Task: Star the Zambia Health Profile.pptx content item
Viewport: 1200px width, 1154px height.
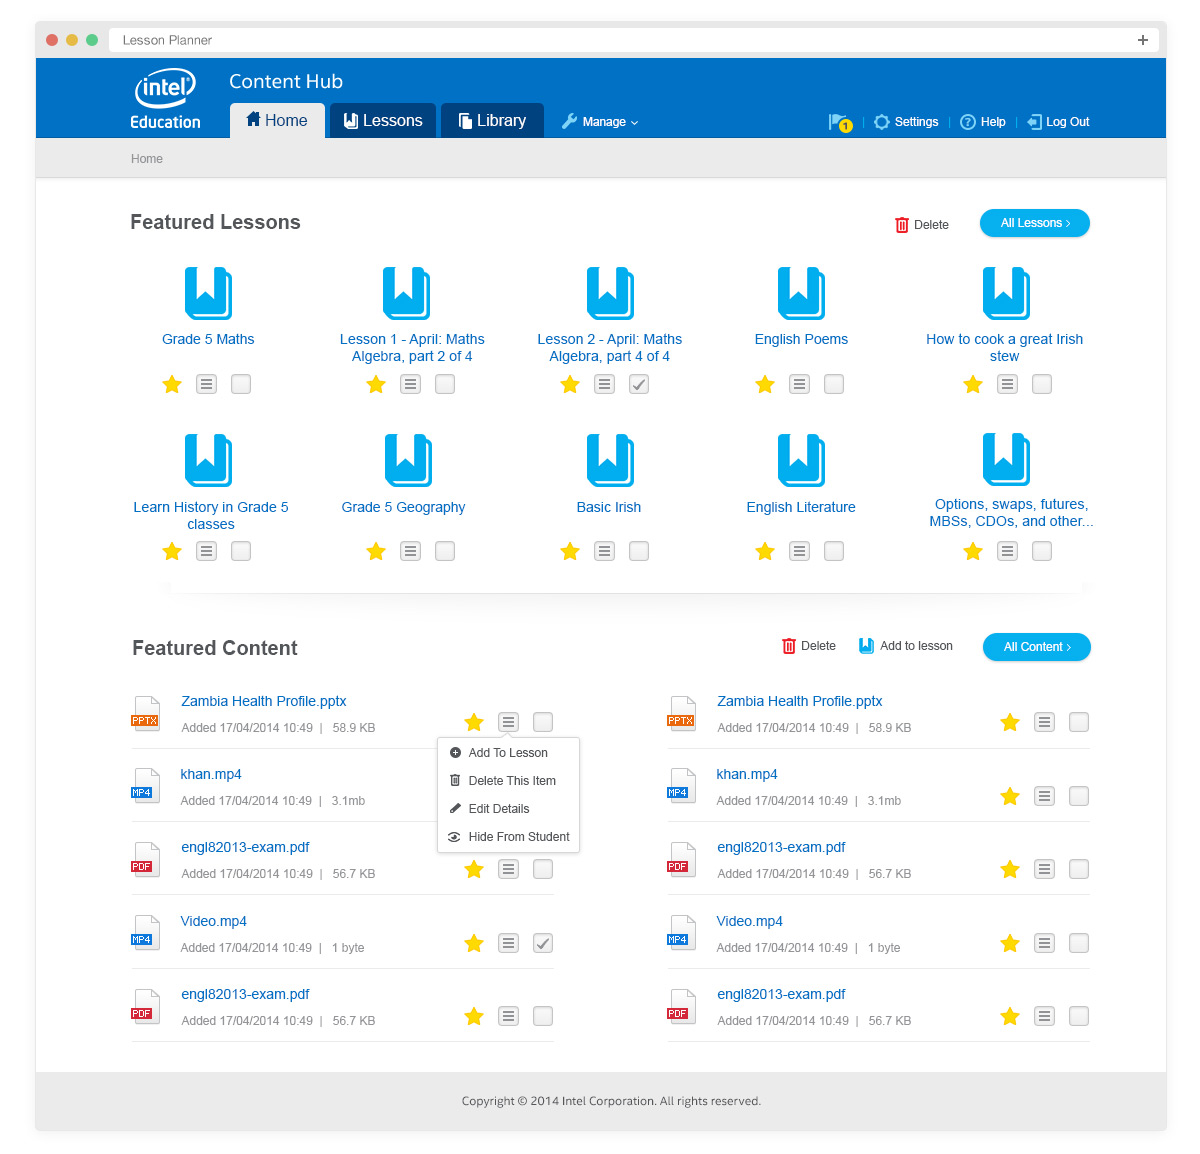Action: (x=473, y=721)
